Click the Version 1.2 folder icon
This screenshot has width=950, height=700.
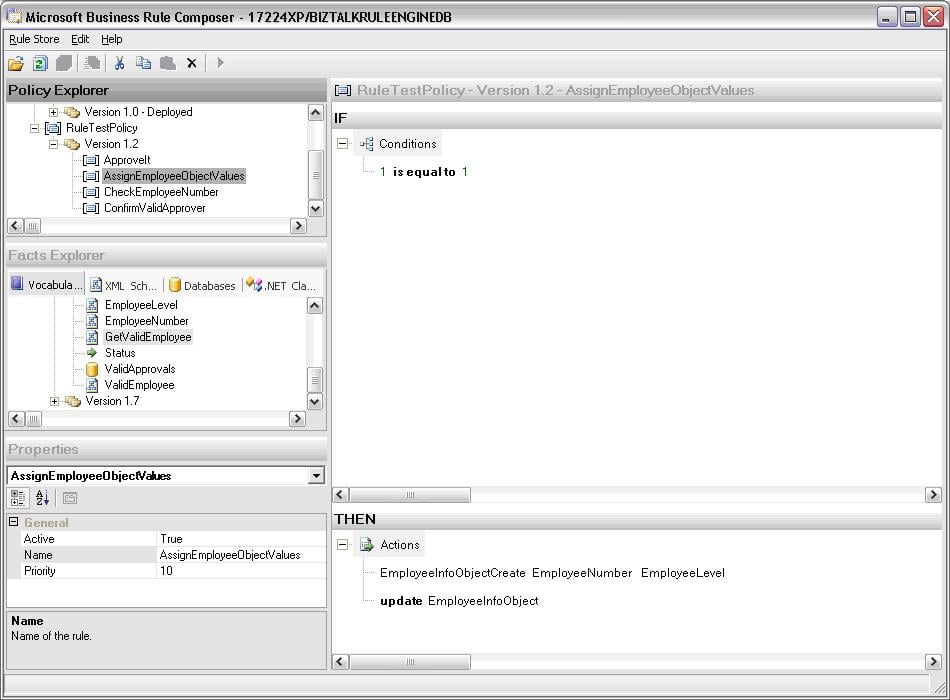coord(72,144)
